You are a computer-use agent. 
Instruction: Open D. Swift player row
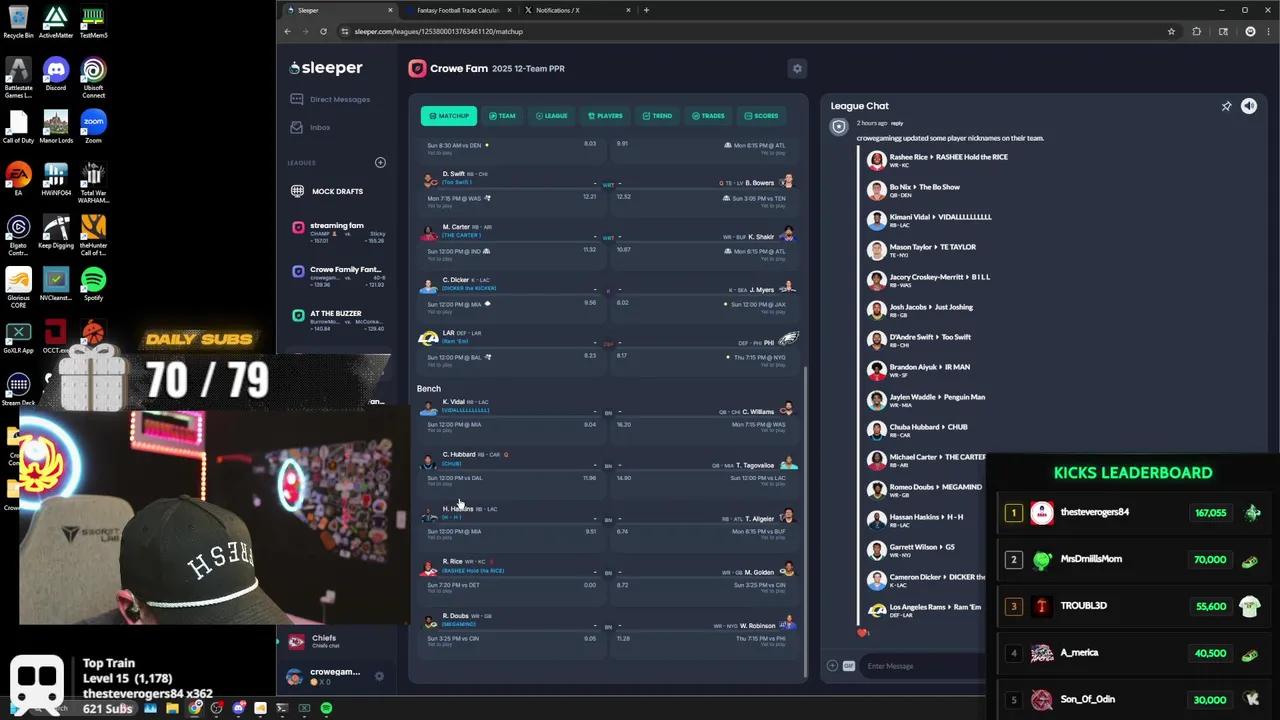tap(510, 188)
